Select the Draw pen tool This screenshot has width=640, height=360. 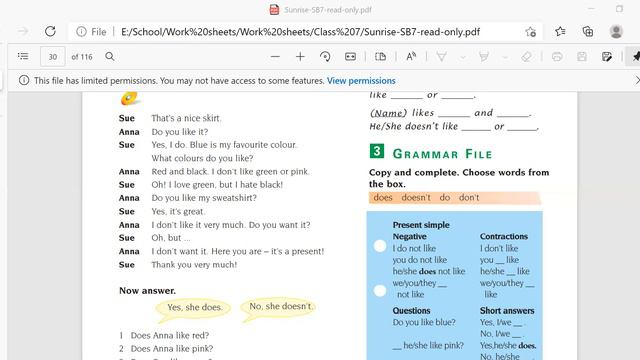click(x=442, y=57)
